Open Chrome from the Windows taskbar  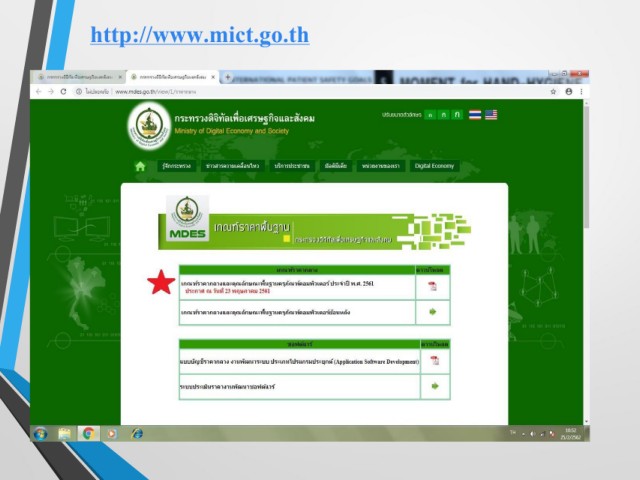click(x=87, y=433)
